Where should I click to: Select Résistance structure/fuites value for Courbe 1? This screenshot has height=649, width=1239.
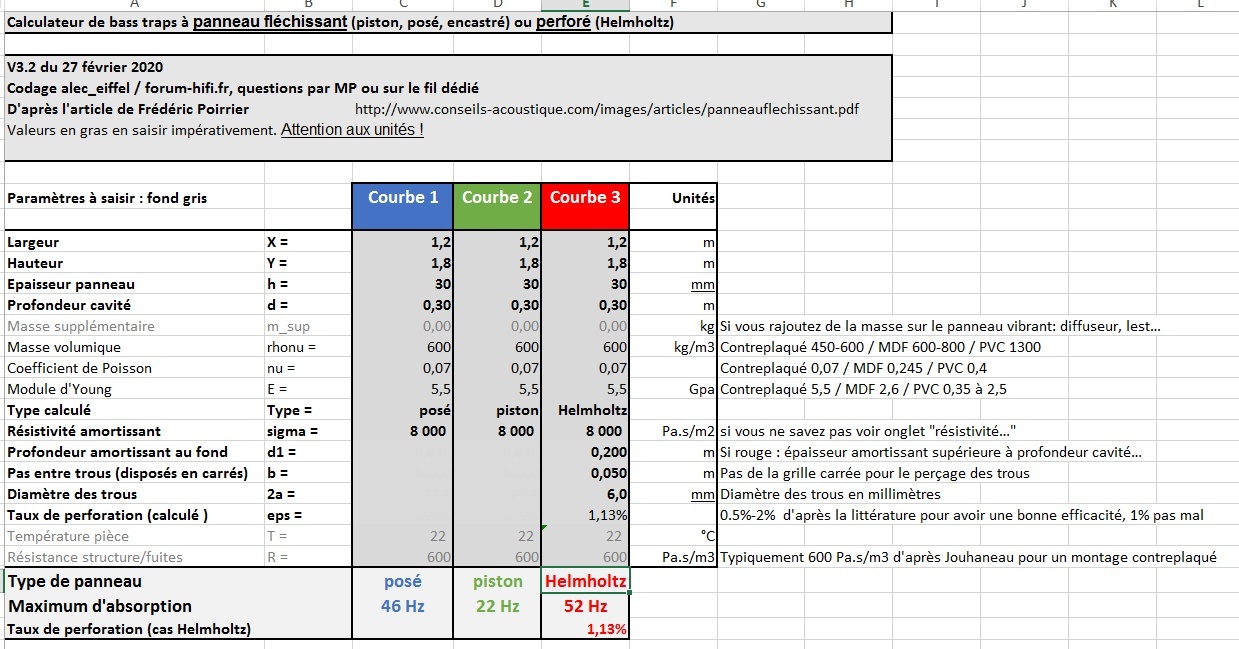pos(403,557)
